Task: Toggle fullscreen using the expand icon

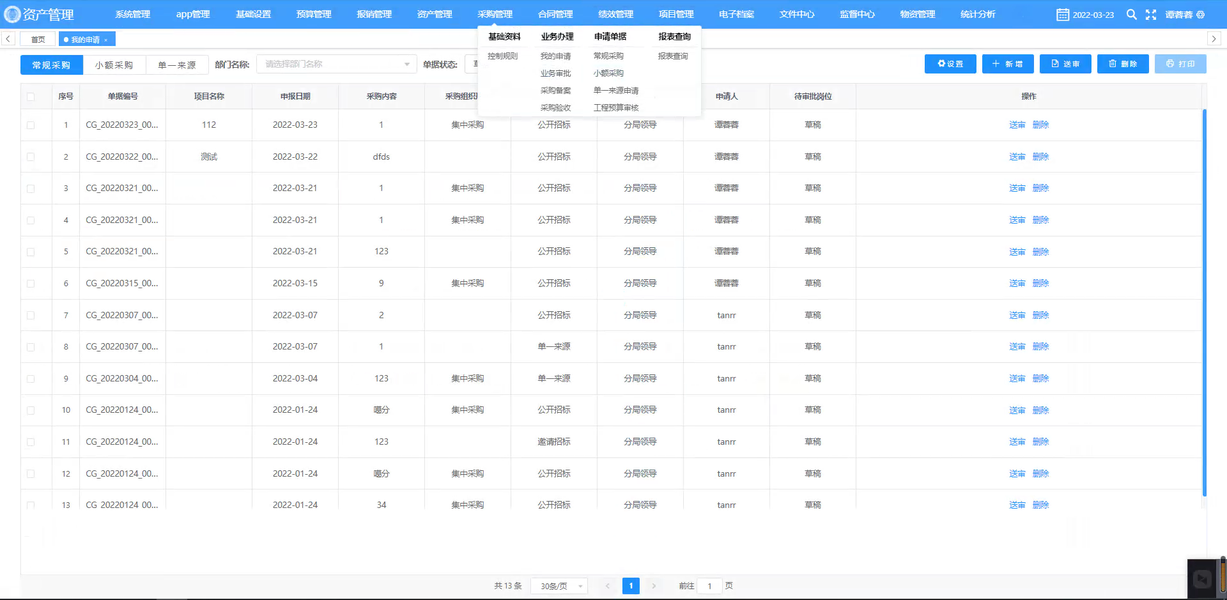Action: [1151, 15]
